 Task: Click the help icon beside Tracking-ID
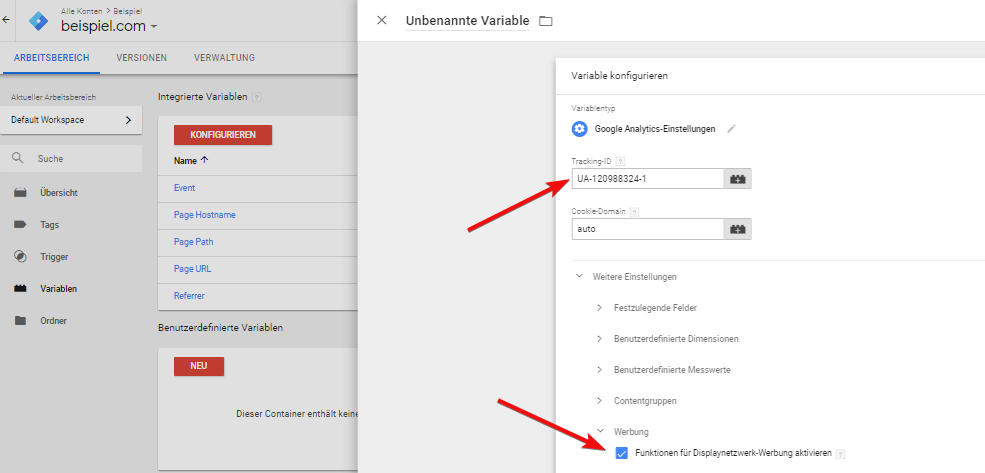pyautogui.click(x=621, y=161)
